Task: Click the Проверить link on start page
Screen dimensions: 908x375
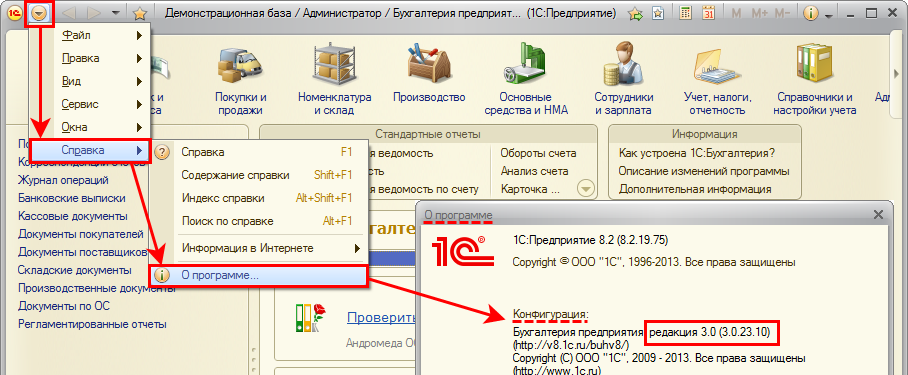Action: click(x=382, y=317)
